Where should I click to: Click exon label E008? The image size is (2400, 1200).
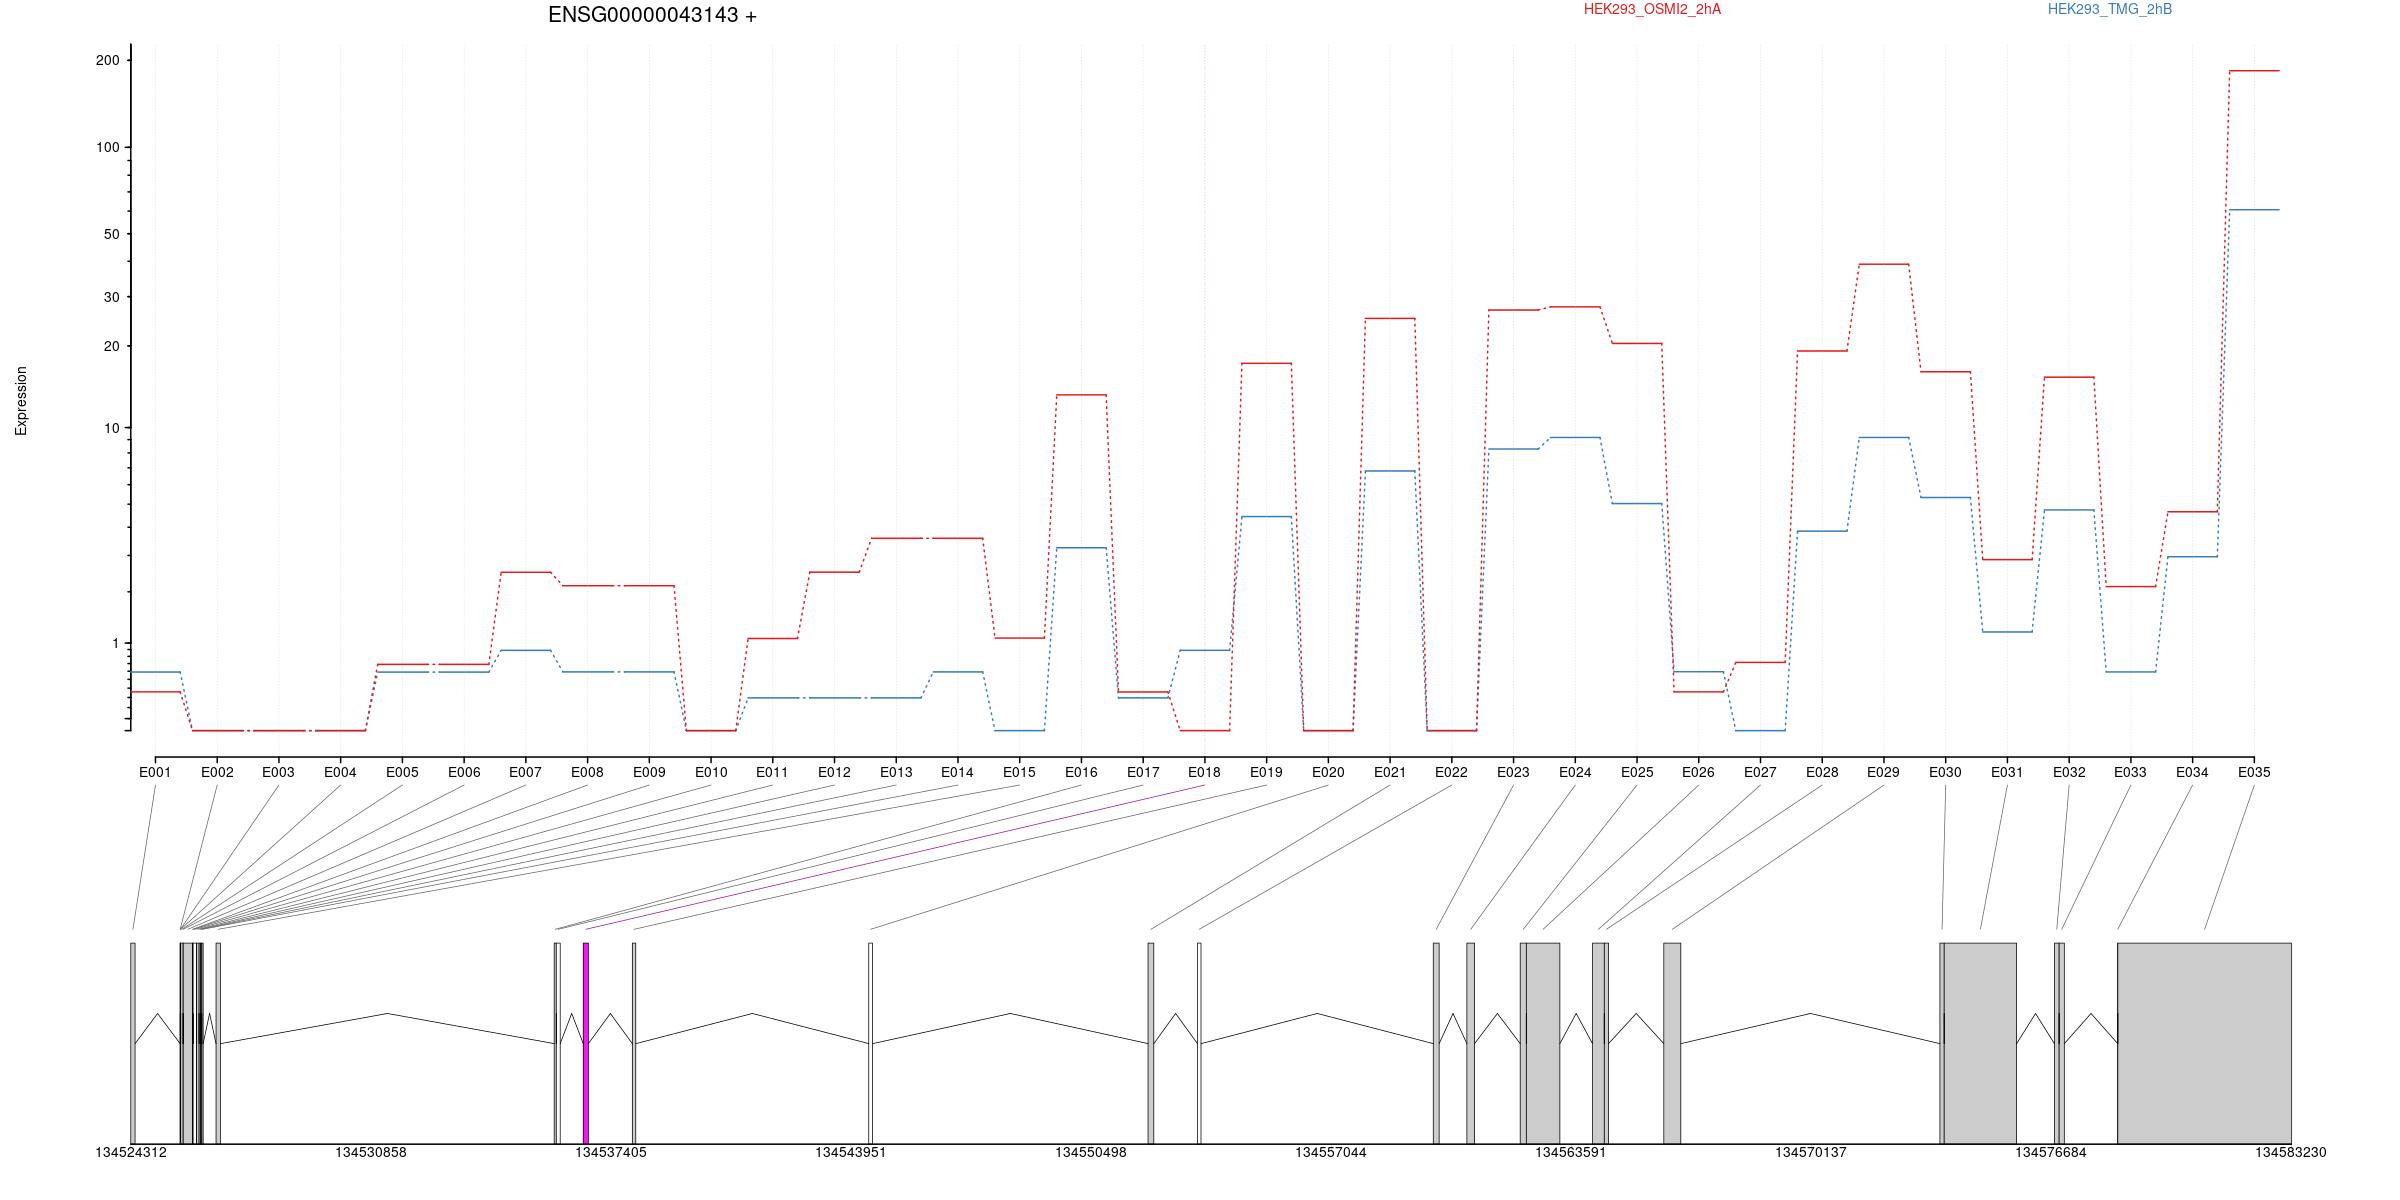pos(587,772)
